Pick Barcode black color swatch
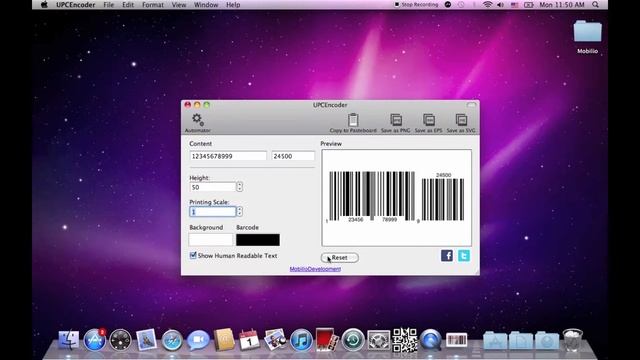 tap(258, 240)
